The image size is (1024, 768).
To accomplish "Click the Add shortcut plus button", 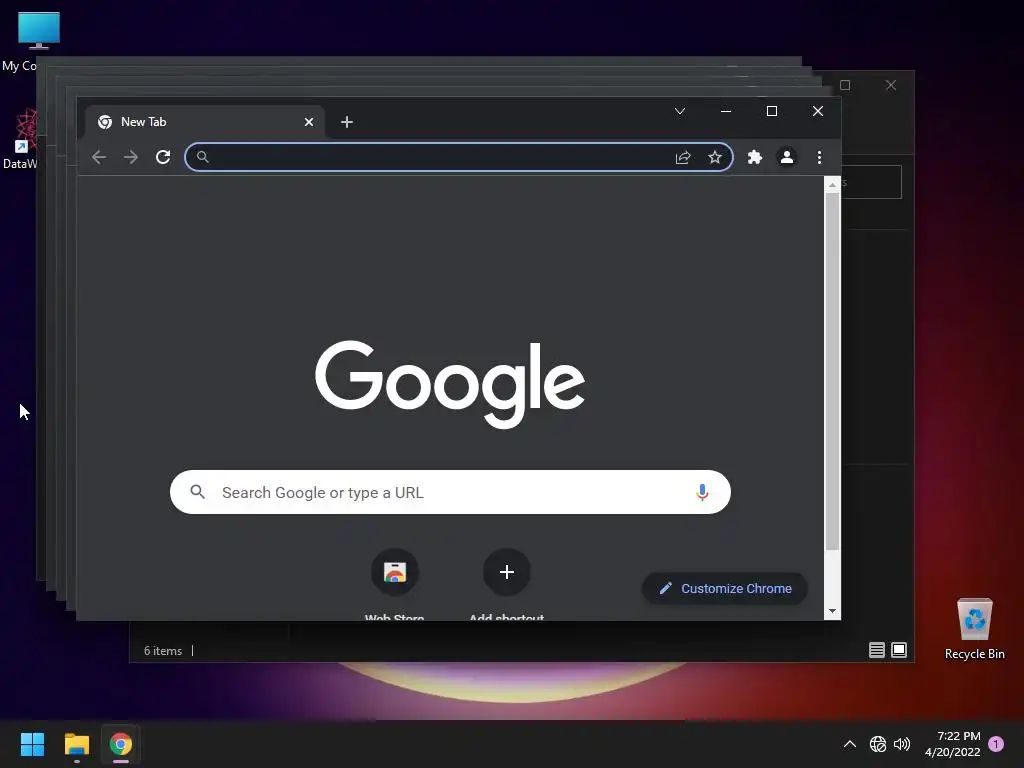I will [507, 573].
